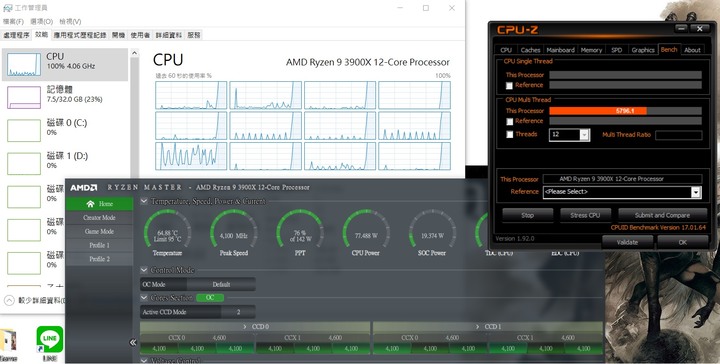Image resolution: width=720 pixels, height=364 pixels.
Task: Open 檔案(F) menu in Task Manager
Action: (x=13, y=22)
